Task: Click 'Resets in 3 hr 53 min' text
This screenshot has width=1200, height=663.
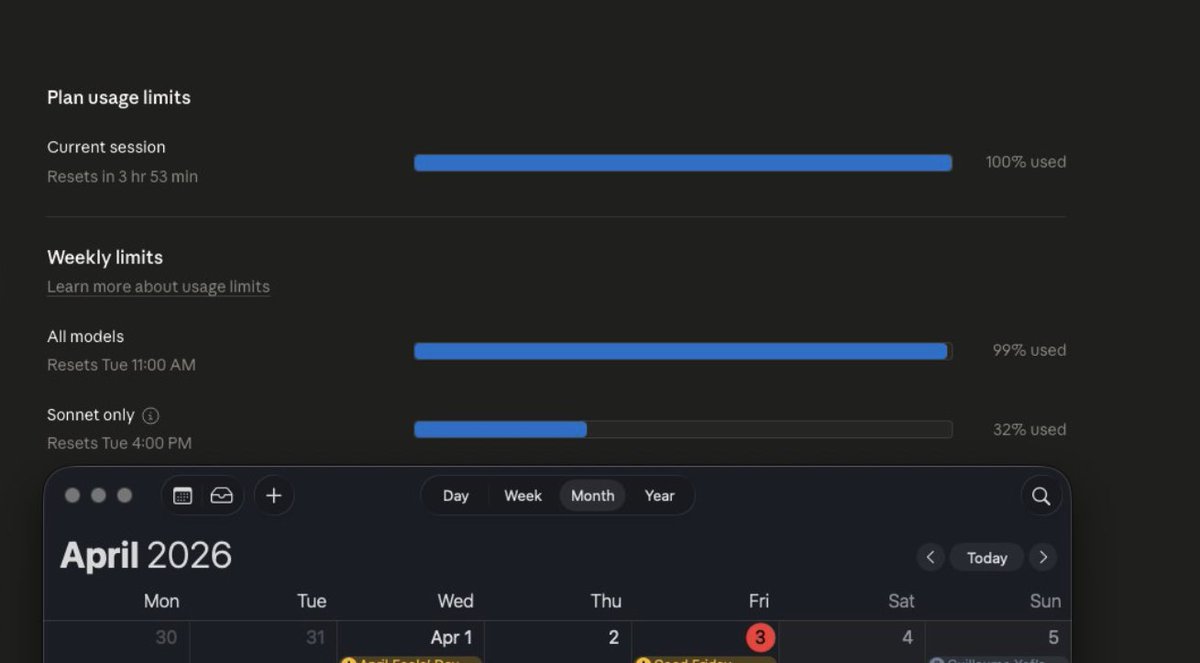Action: 122,177
